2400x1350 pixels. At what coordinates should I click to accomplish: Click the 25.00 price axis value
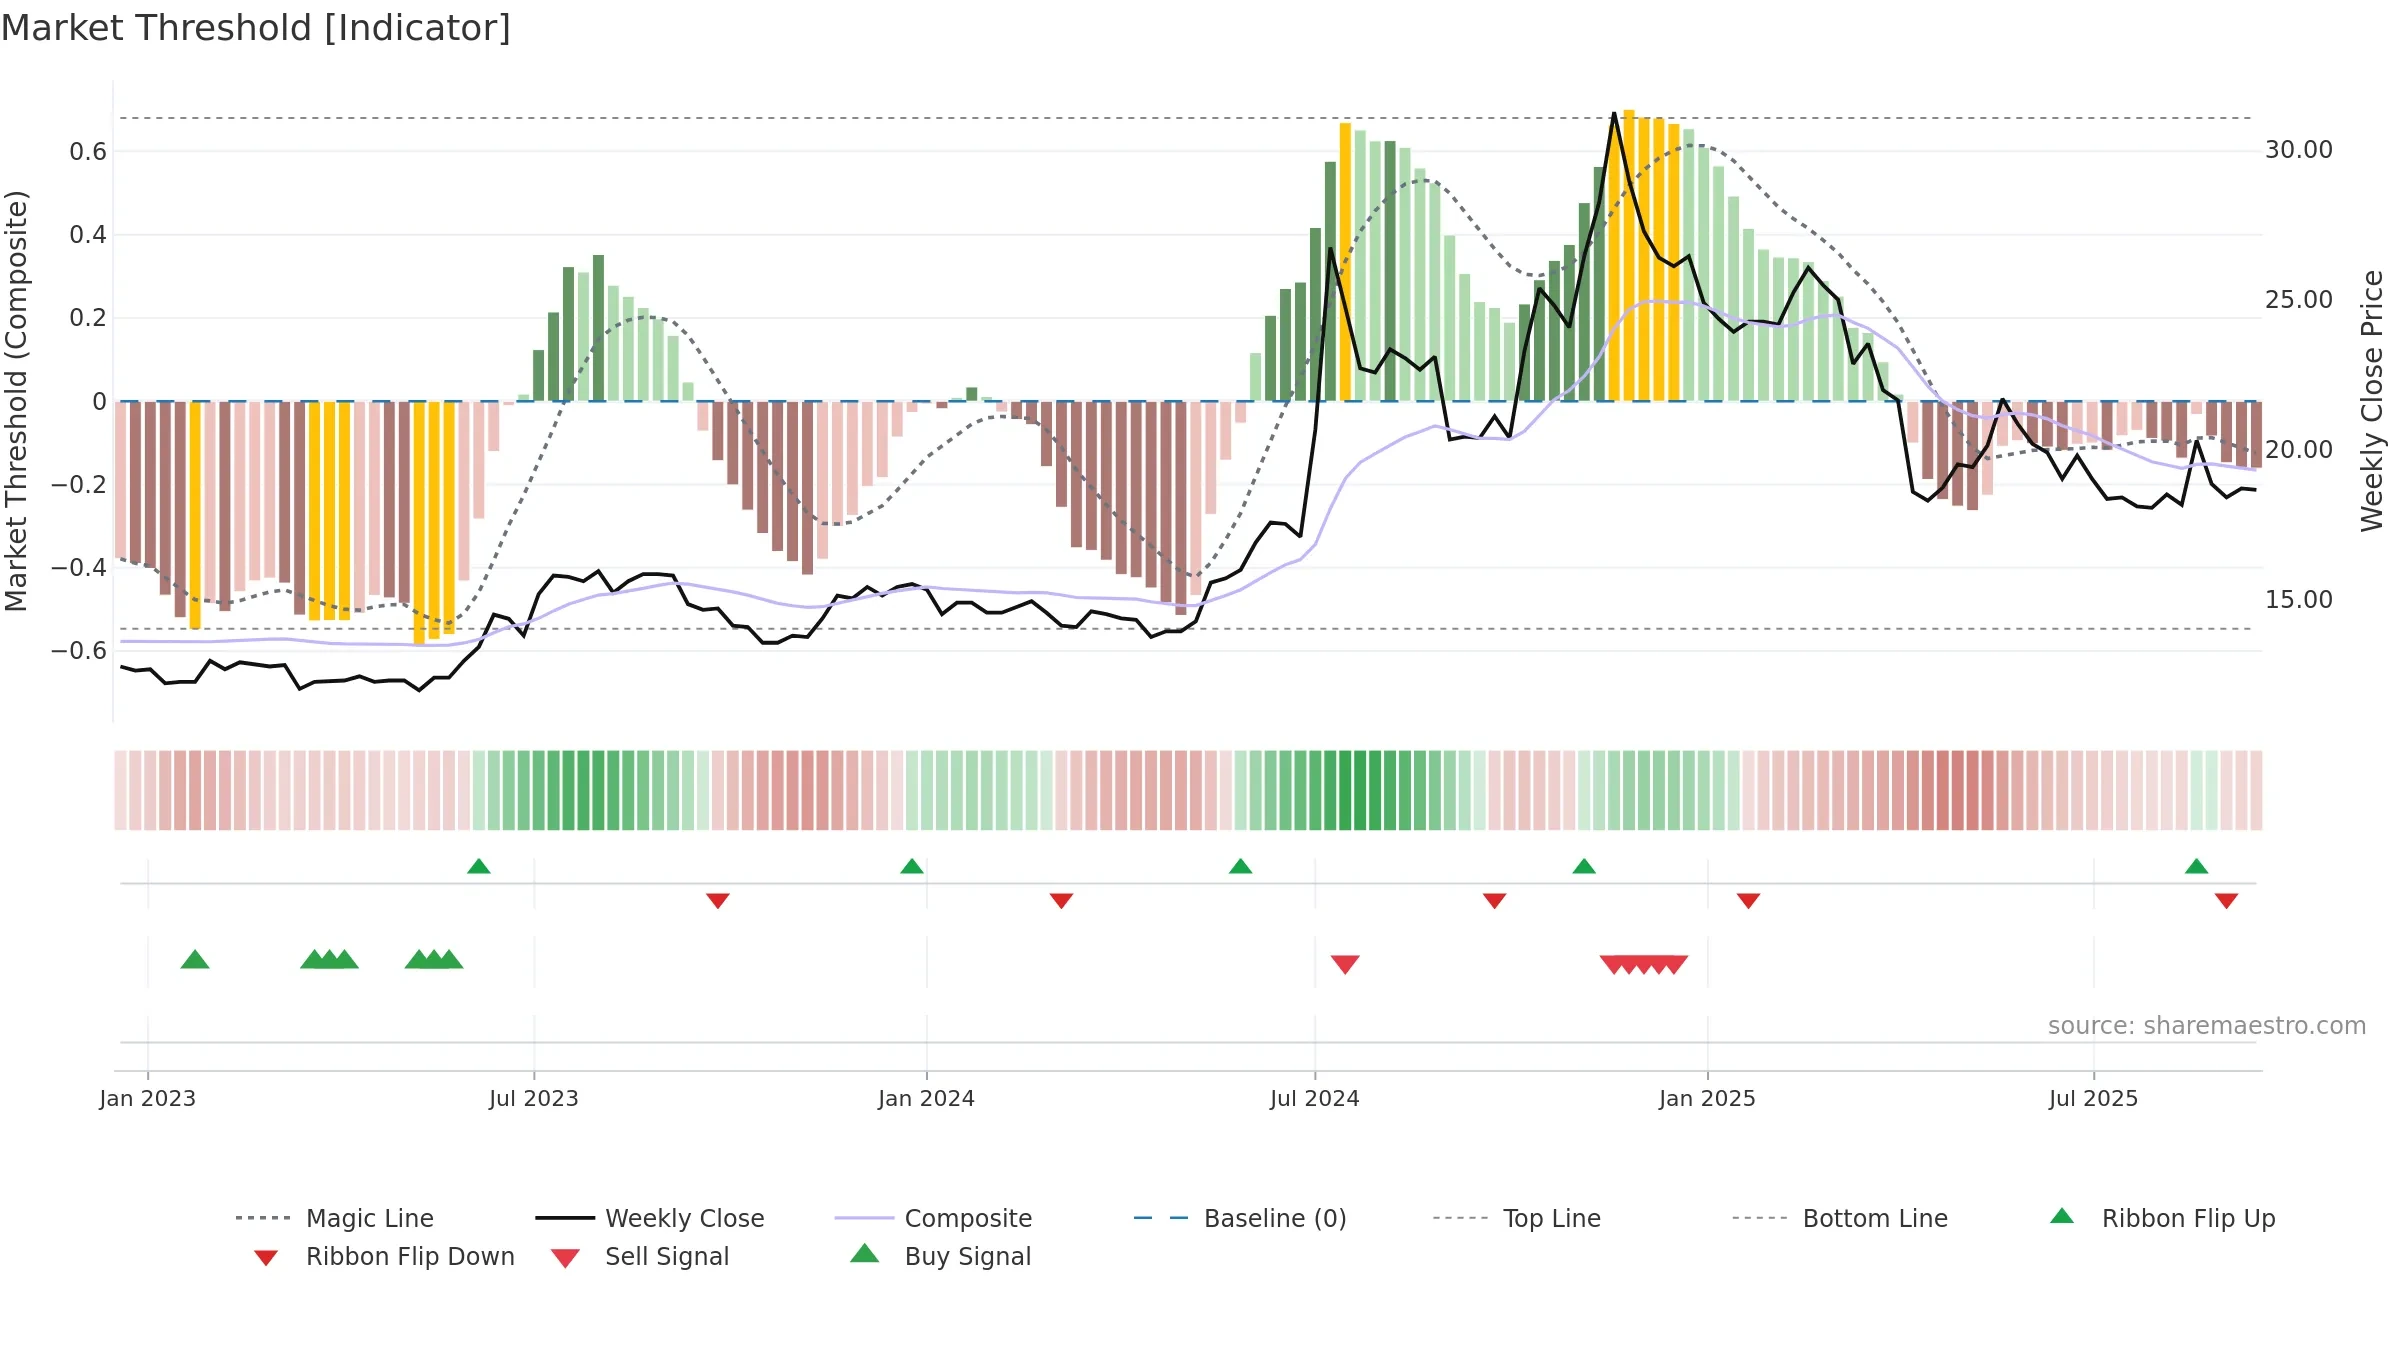2299,300
